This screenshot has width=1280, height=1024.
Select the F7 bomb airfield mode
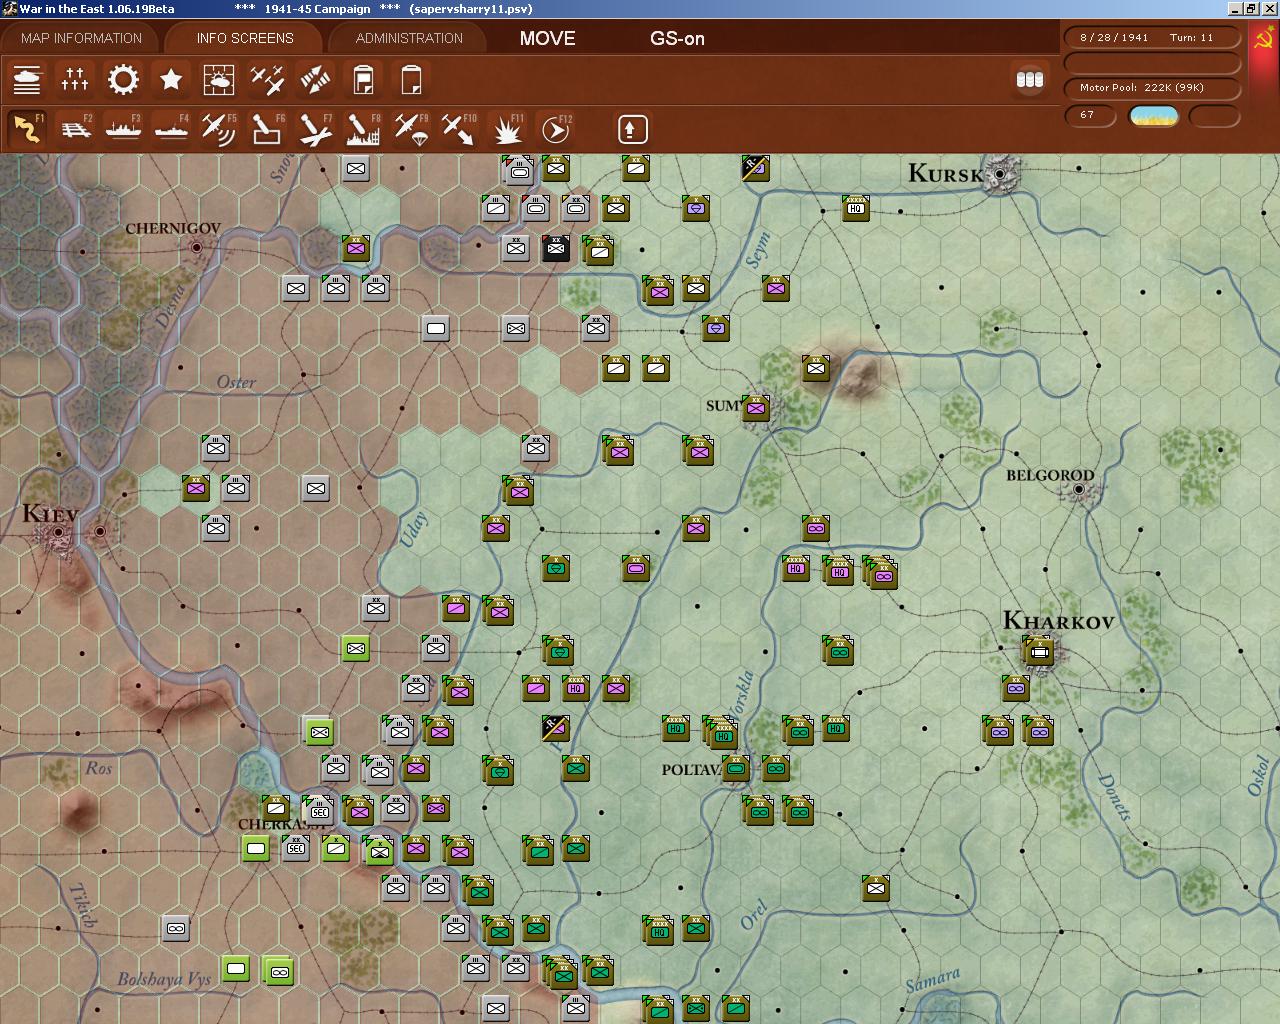pos(315,129)
